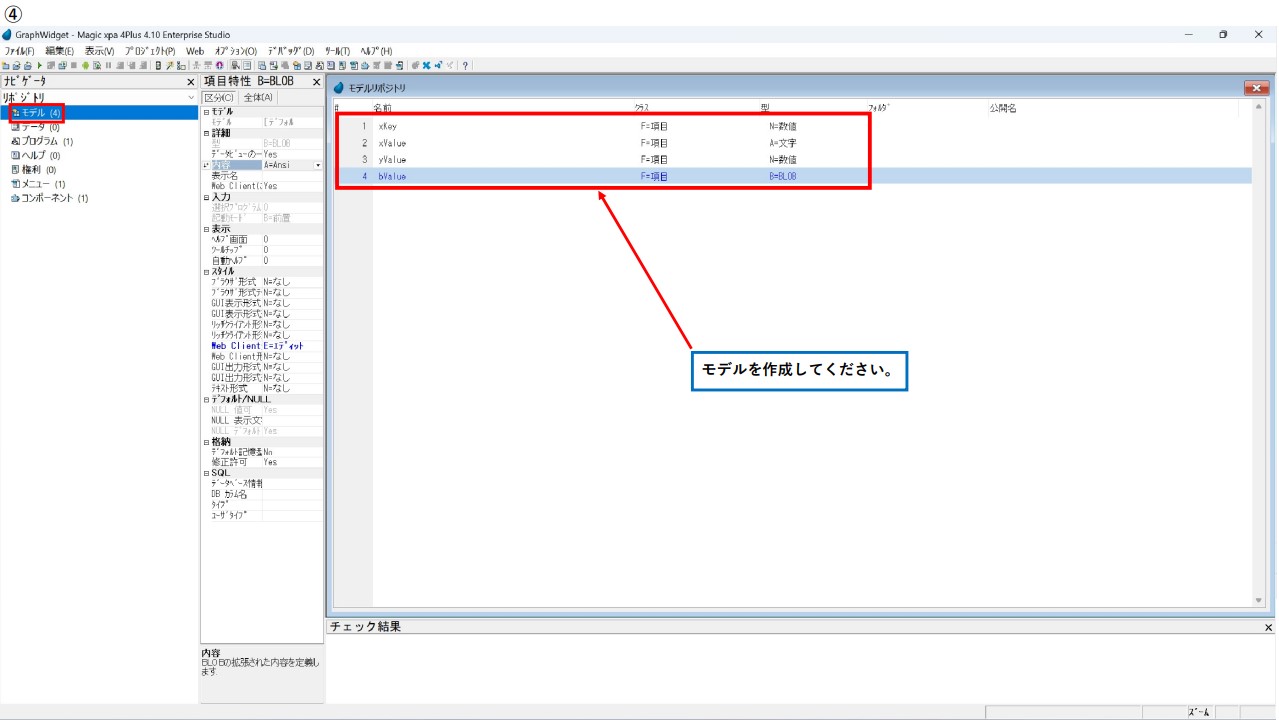Viewport: 1279px width, 721px height.
Task: Select the プログラム repository icon in navigator
Action: (15, 141)
